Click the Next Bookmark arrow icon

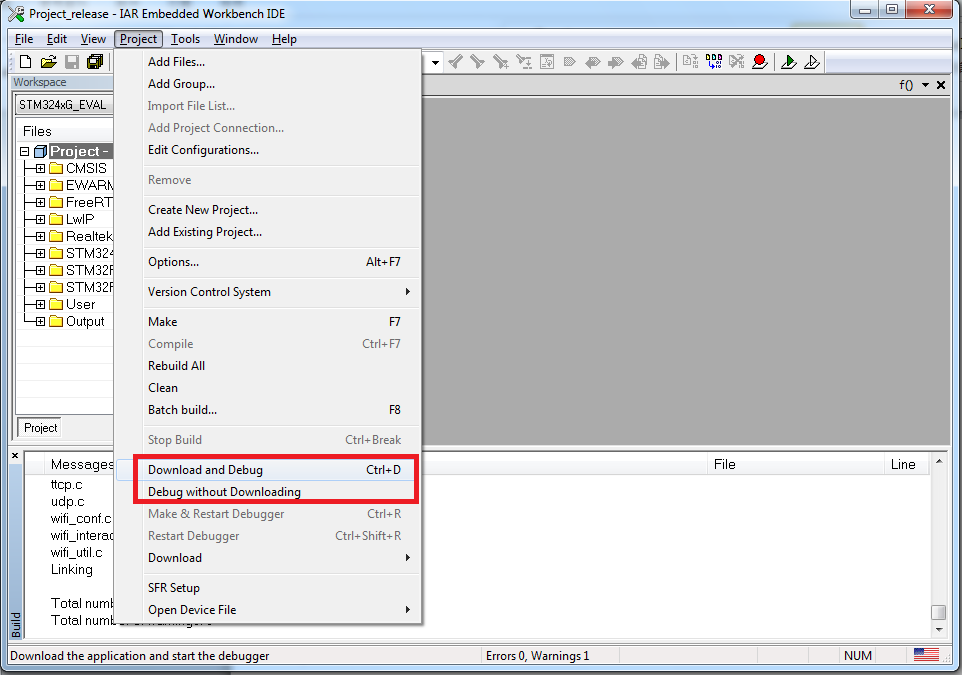[615, 61]
